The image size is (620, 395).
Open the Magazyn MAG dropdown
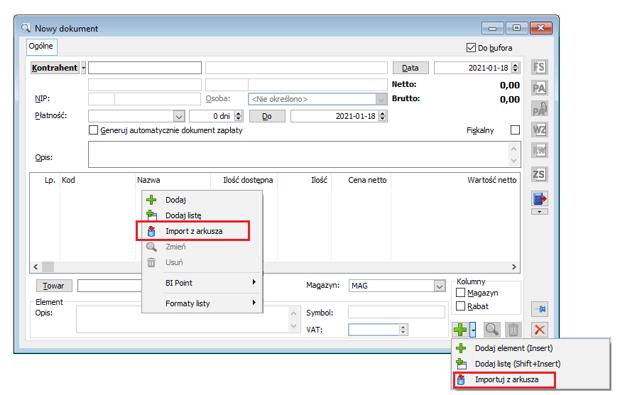[439, 285]
